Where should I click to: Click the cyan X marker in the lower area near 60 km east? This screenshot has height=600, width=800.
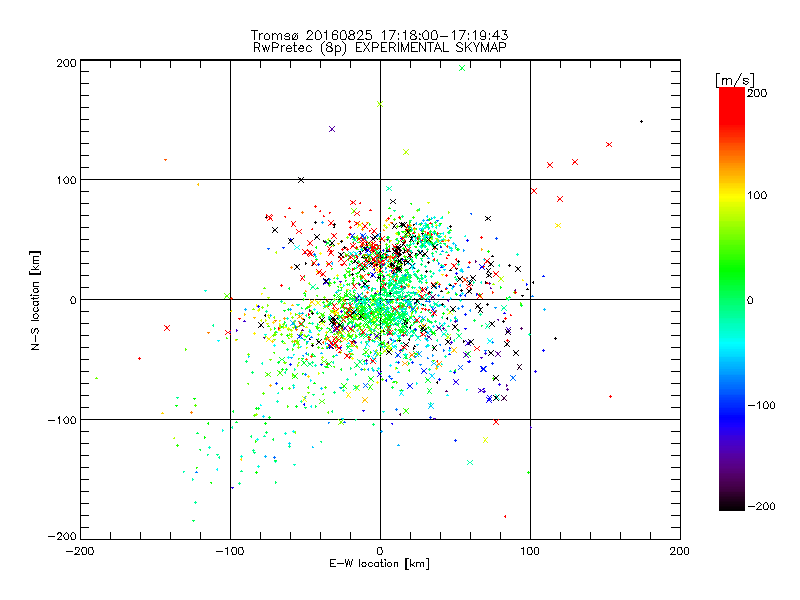click(470, 462)
